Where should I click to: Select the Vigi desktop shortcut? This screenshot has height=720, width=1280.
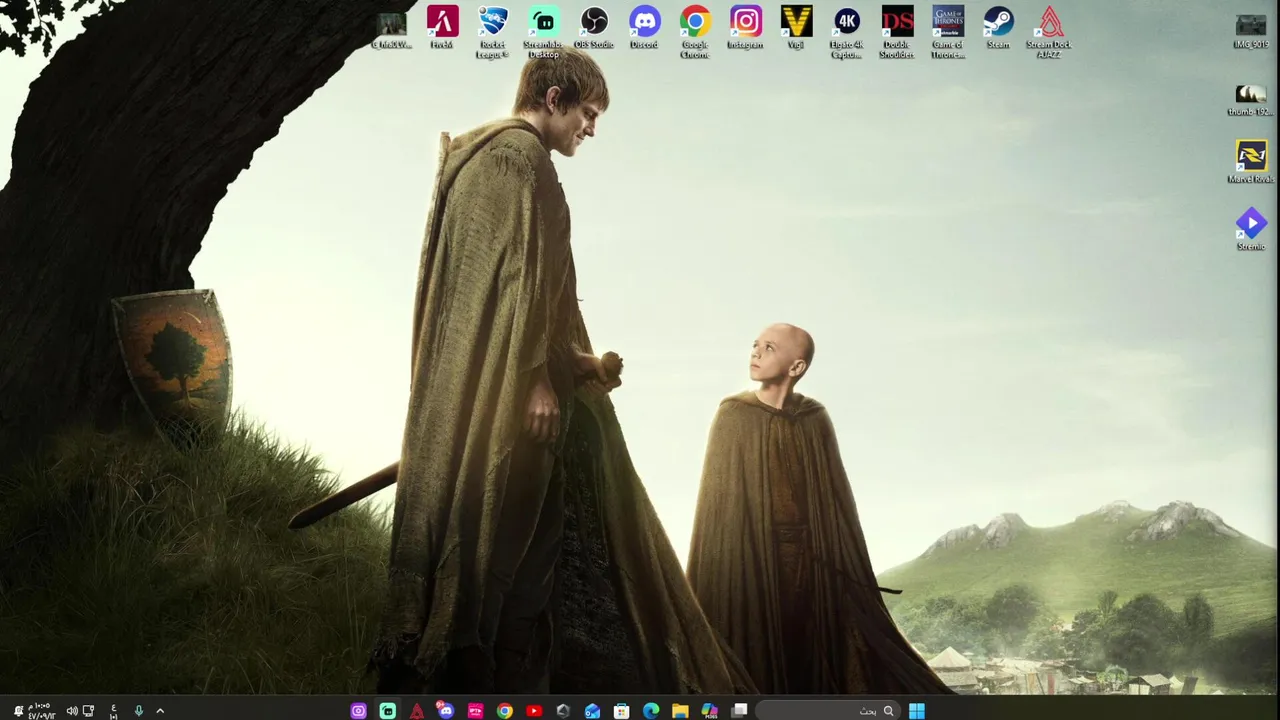click(796, 27)
